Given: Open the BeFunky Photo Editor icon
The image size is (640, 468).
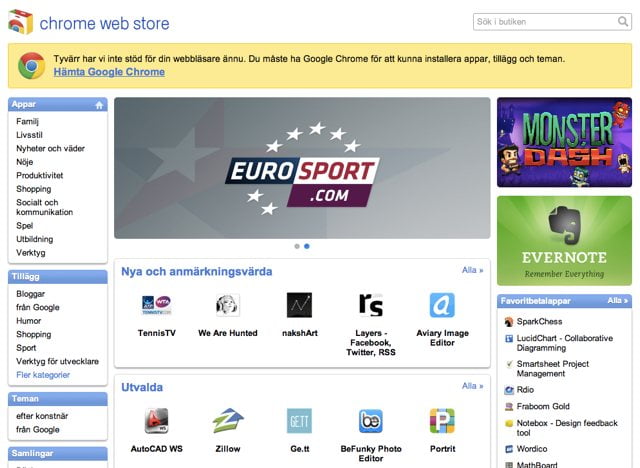Looking at the screenshot, I should pyautogui.click(x=371, y=421).
